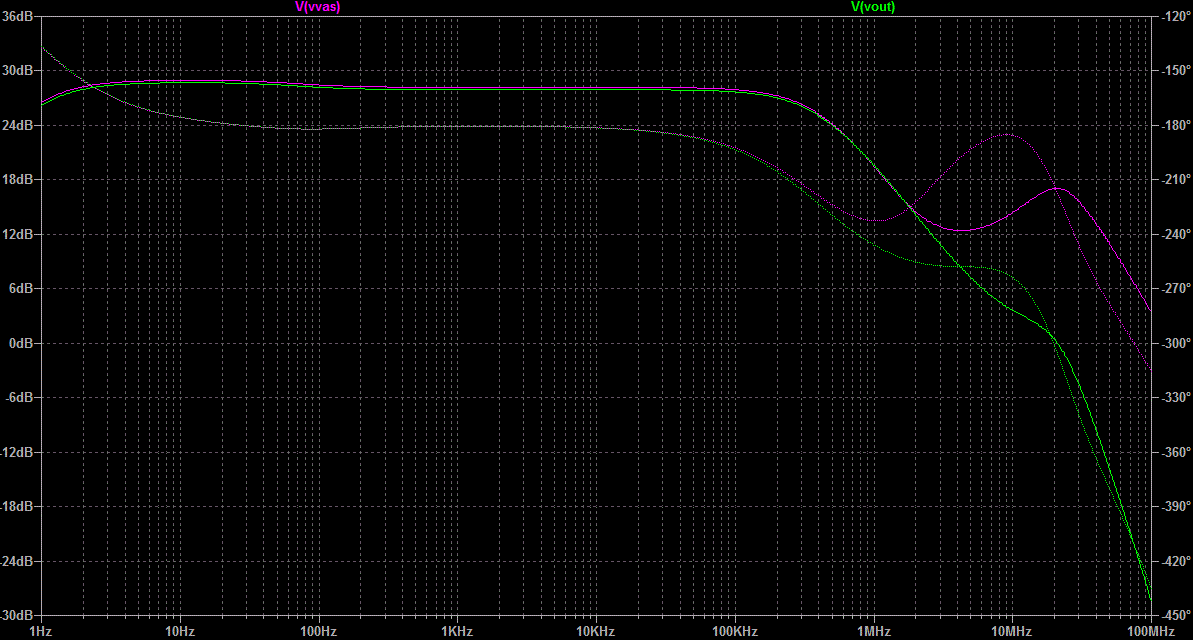
Task: Click the 10MHz frequency axis label
Action: [1012, 632]
